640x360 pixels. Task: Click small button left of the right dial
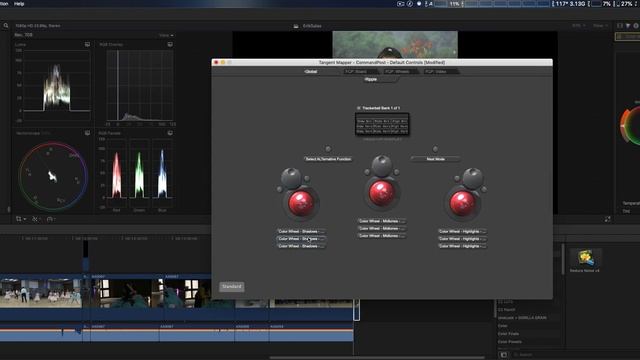pyautogui.click(x=457, y=178)
